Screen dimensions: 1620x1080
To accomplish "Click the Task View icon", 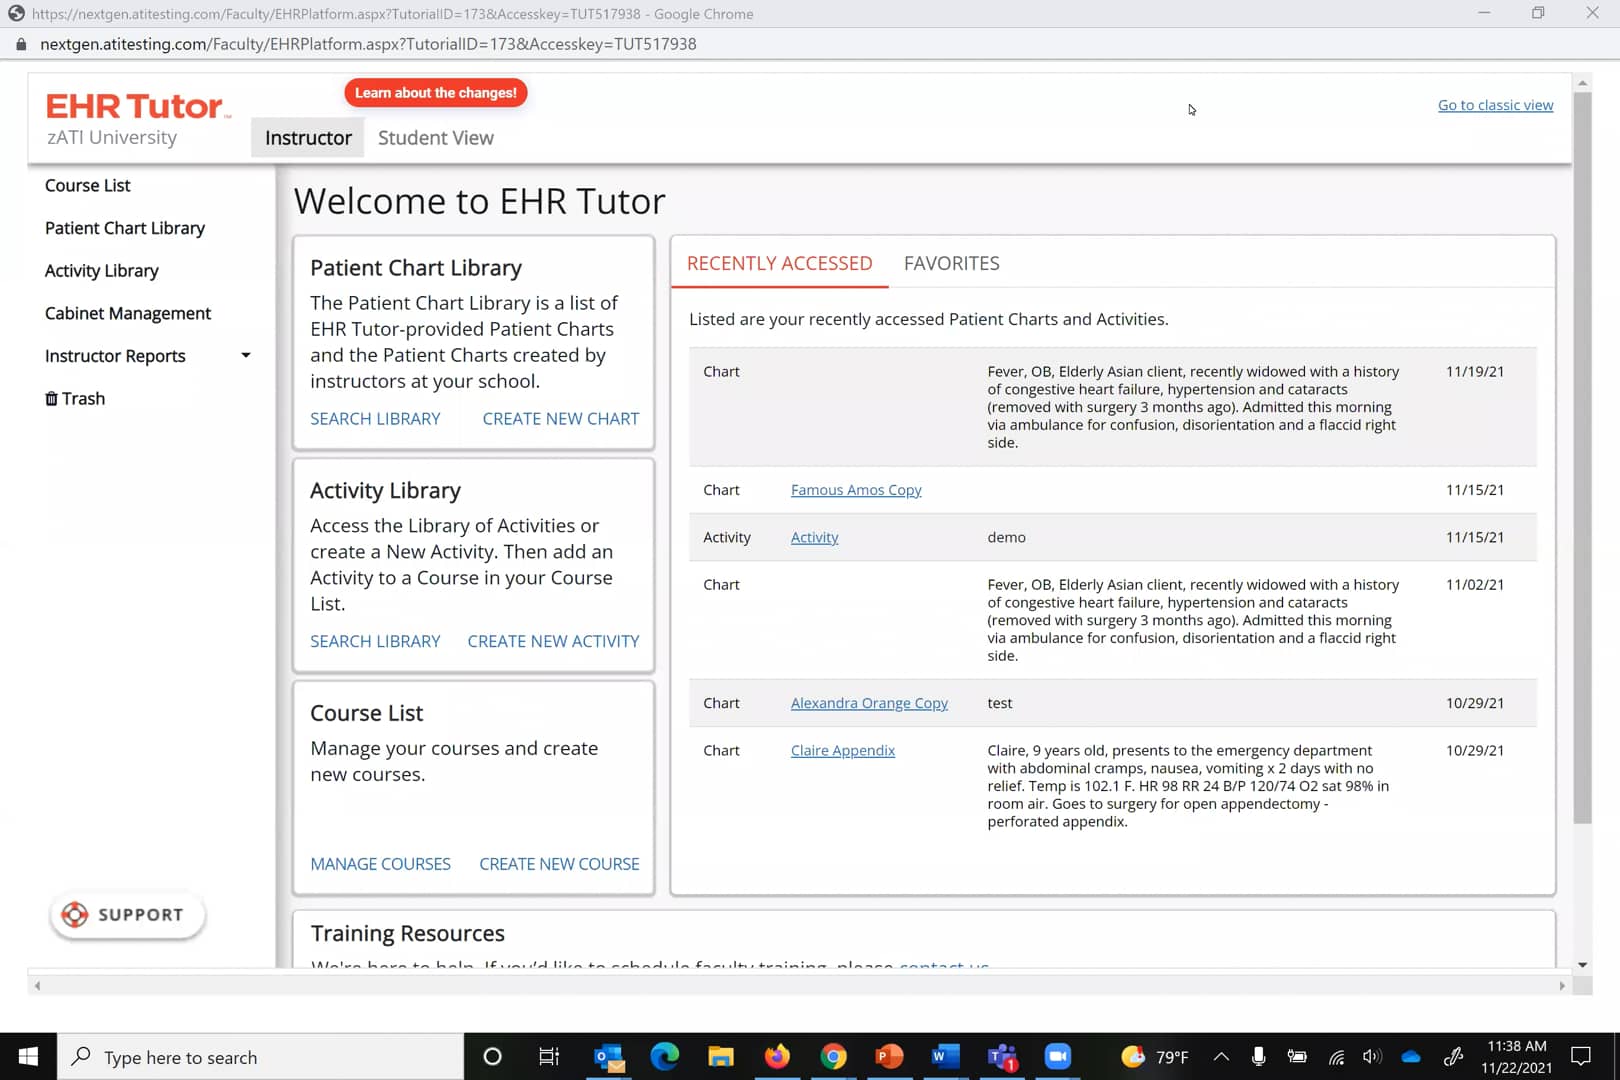I will (548, 1056).
